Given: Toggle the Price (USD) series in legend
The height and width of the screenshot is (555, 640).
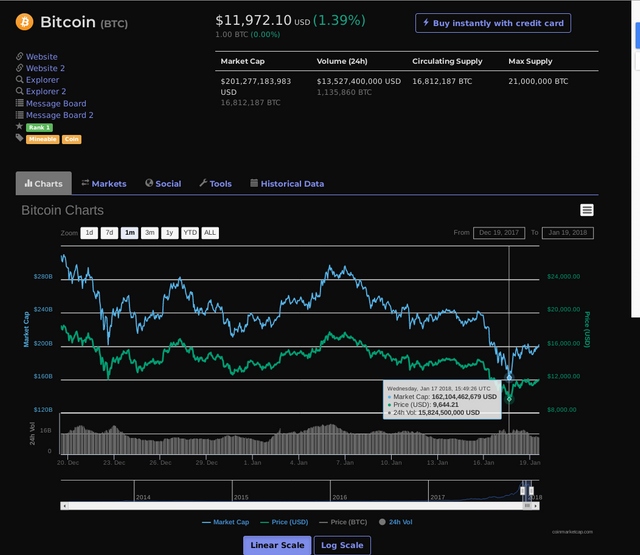Looking at the screenshot, I should tap(284, 522).
